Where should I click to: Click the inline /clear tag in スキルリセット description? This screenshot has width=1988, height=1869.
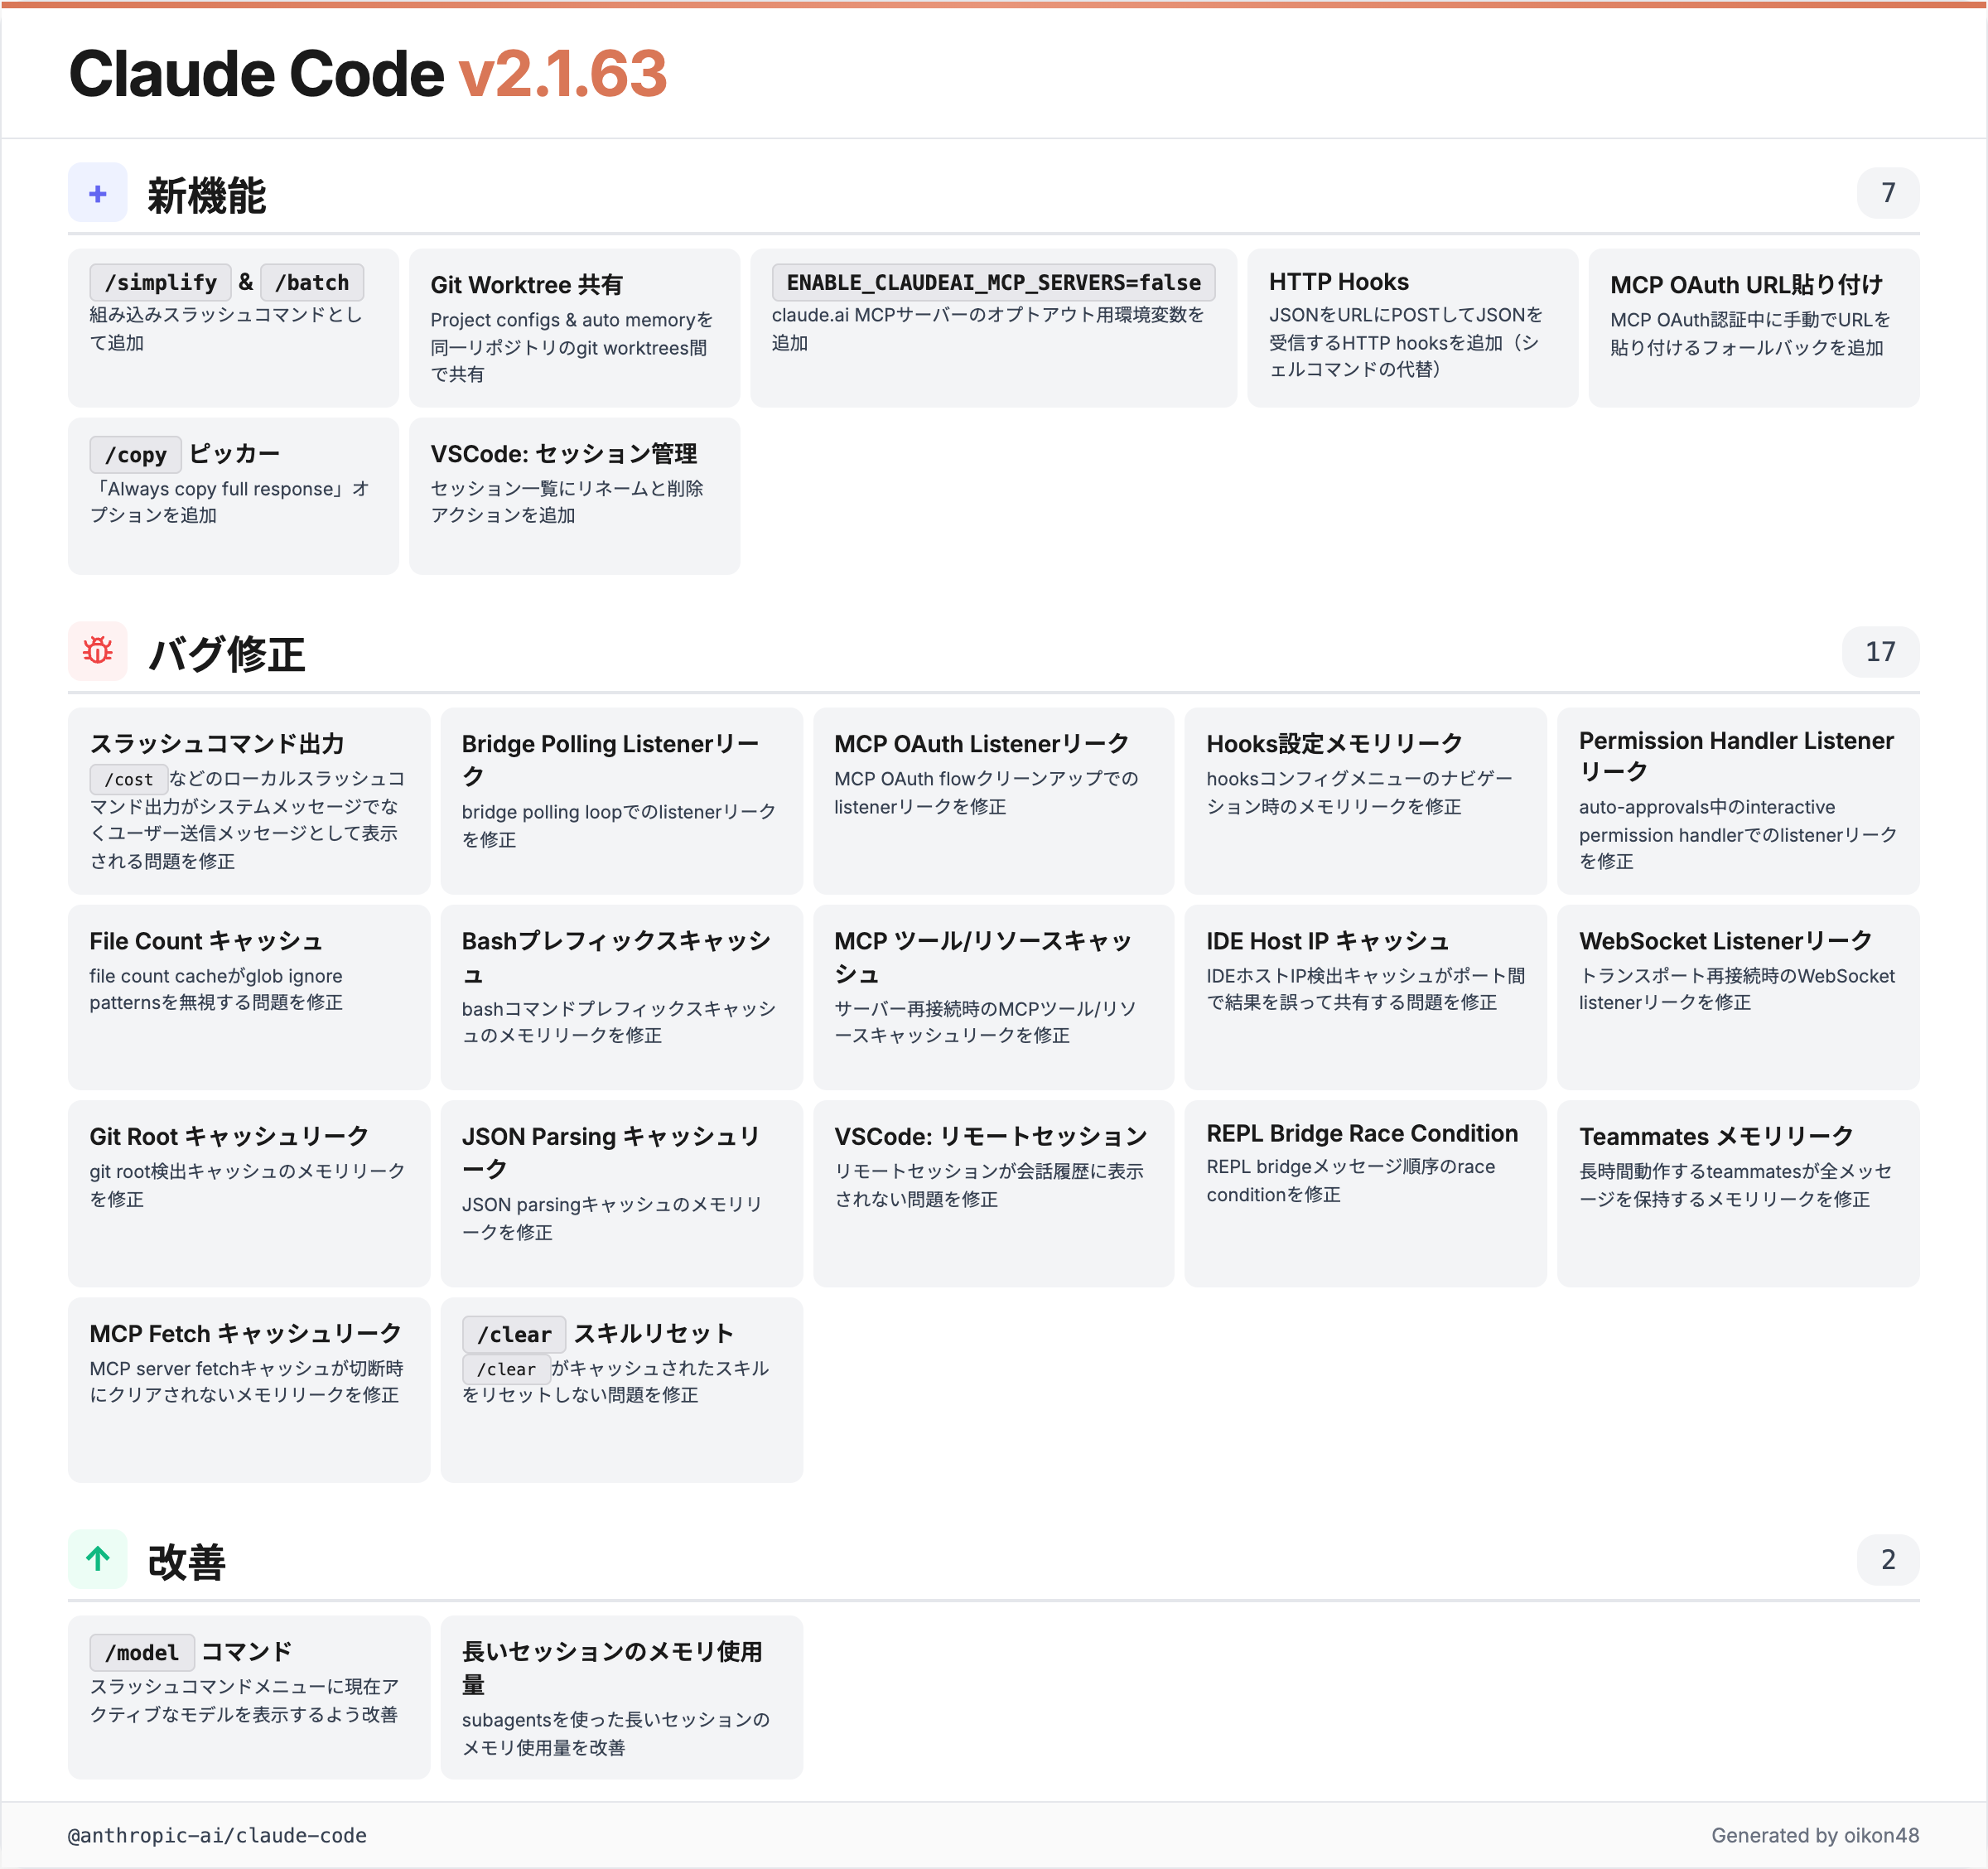point(506,1369)
